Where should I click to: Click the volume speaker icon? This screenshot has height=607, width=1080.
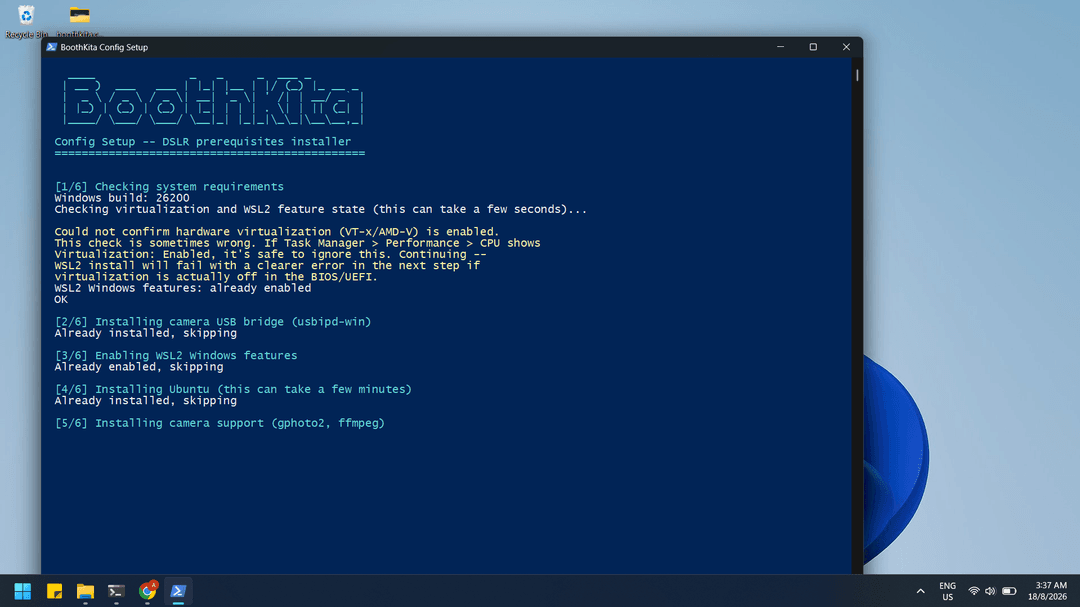coord(990,591)
